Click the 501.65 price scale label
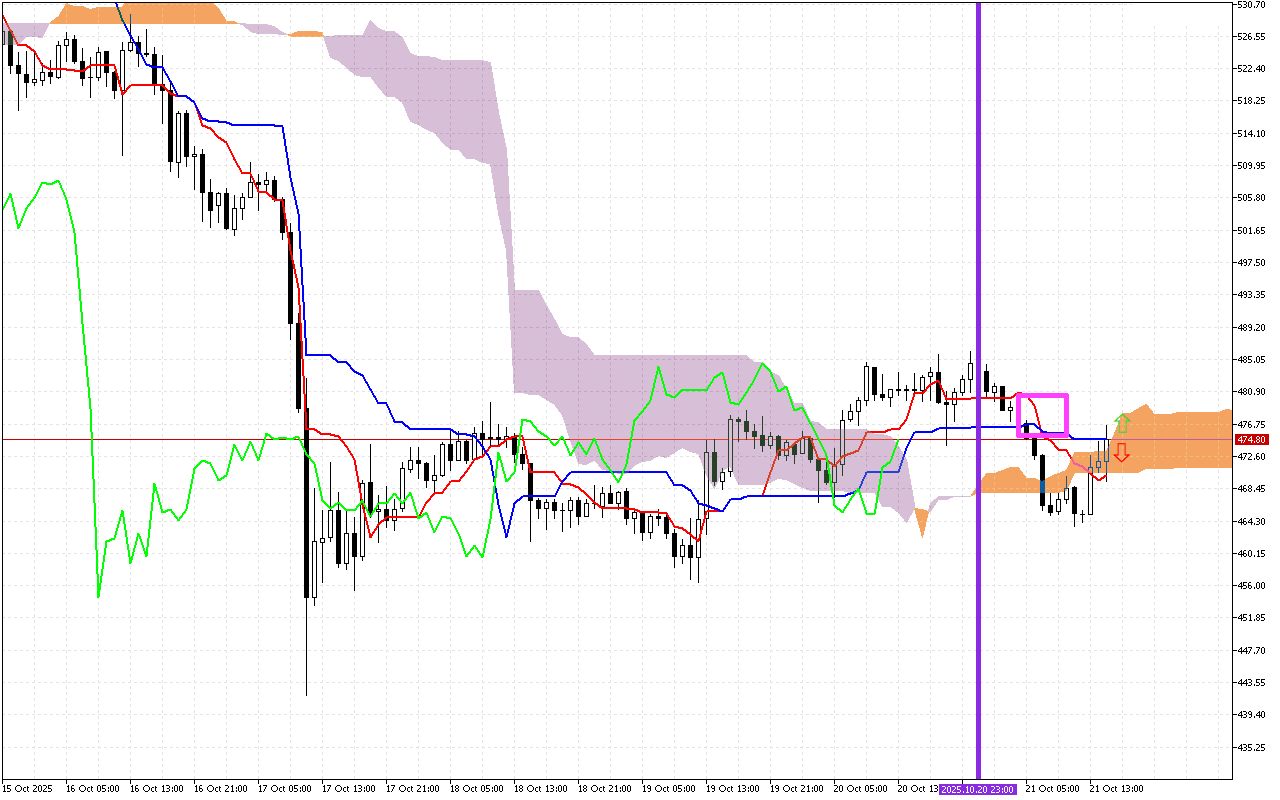This screenshot has width=1280, height=800. click(x=1252, y=230)
